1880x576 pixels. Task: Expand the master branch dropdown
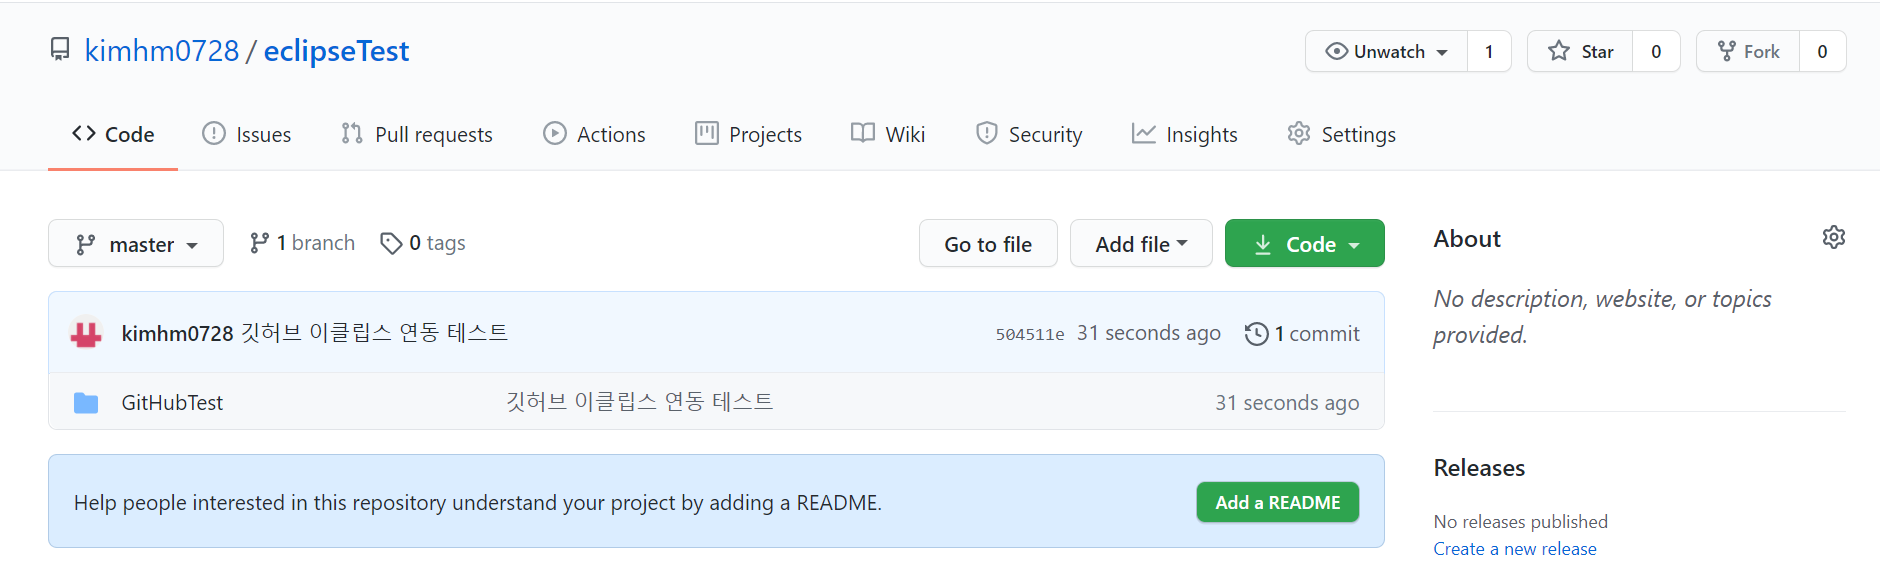click(x=136, y=244)
